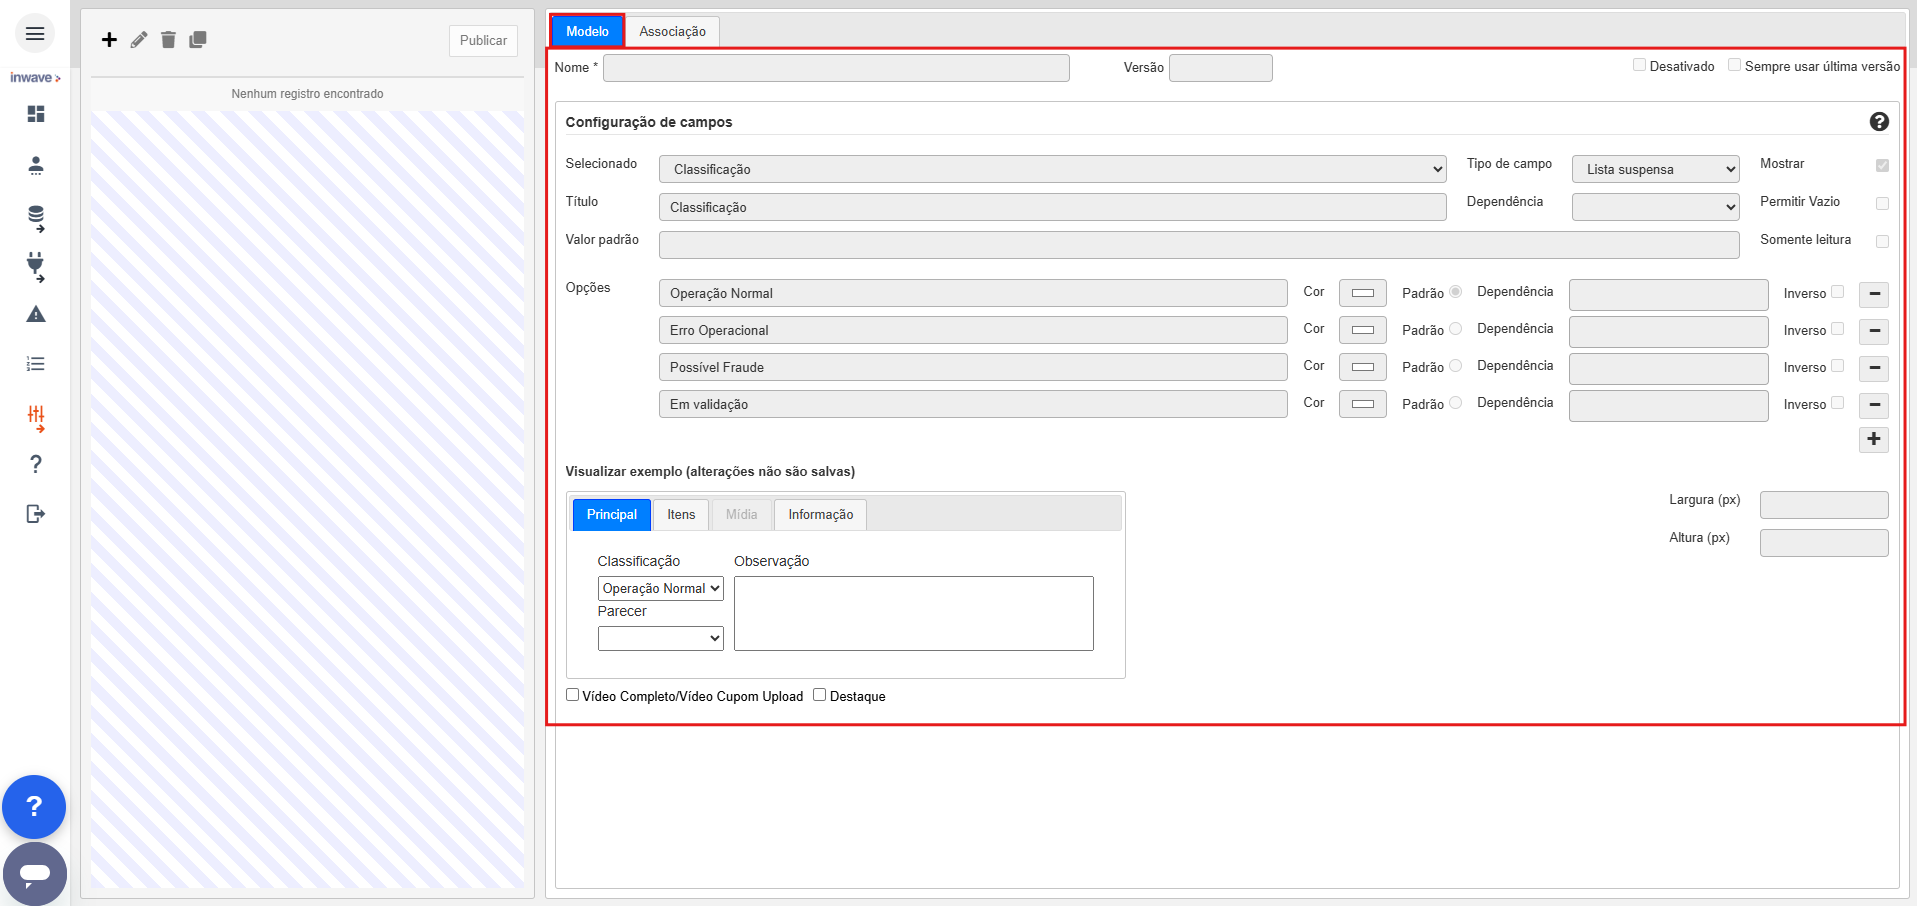Remove the Operação Normal option
The image size is (1917, 906).
click(x=1874, y=294)
